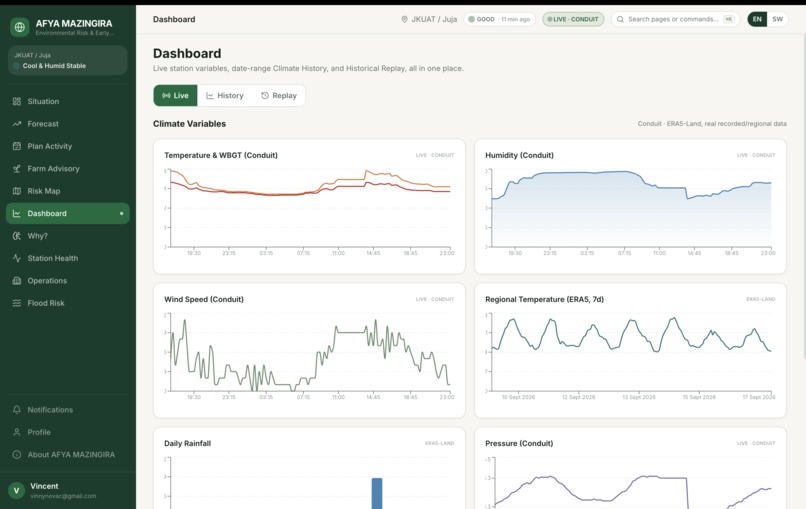This screenshot has height=509, width=806.
Task: Click the Profile person icon
Action: coord(17,432)
